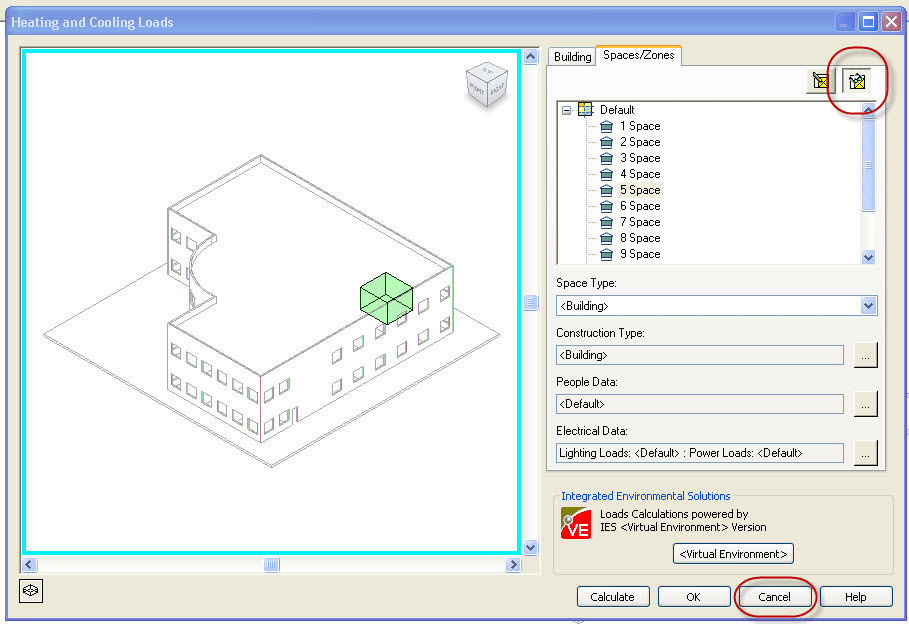909x624 pixels.
Task: Click the icon beside 9 Space
Action: tap(606, 254)
